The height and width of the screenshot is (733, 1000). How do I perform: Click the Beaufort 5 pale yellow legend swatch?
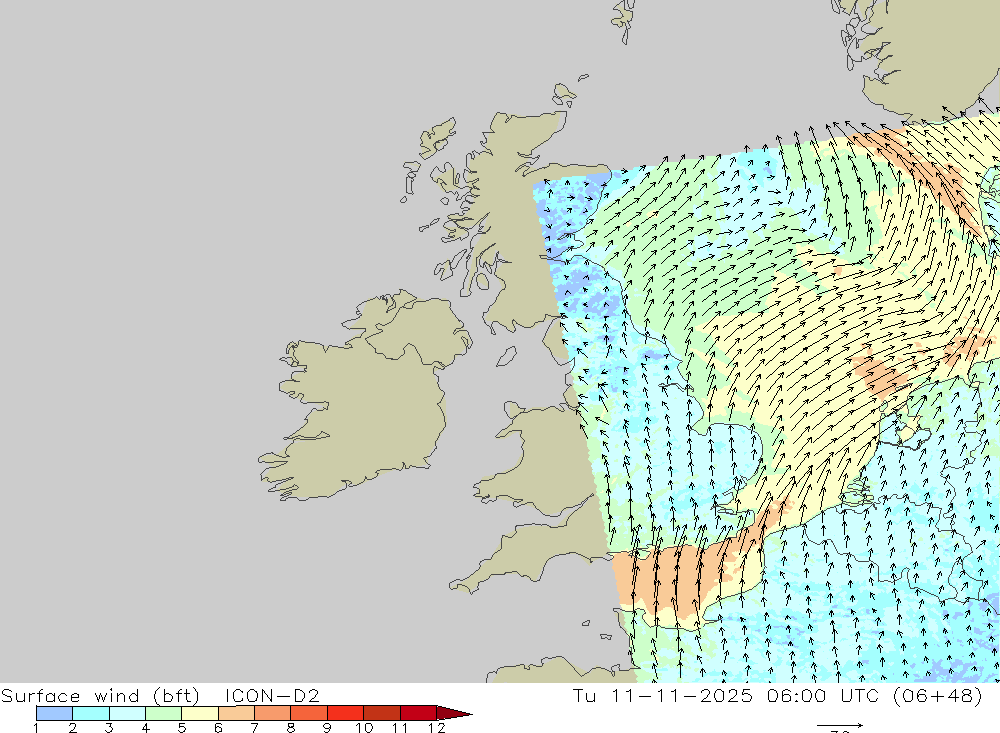200,713
